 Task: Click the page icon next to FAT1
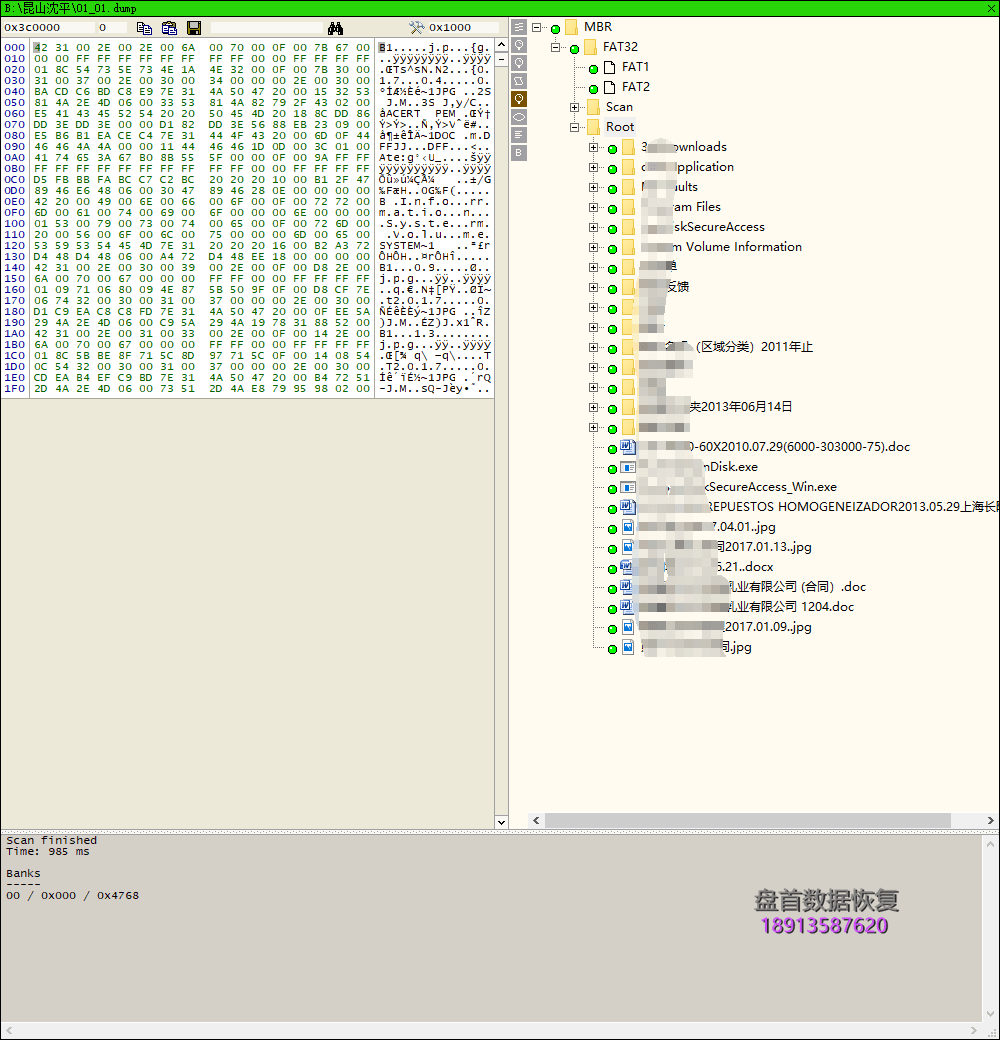pos(609,67)
